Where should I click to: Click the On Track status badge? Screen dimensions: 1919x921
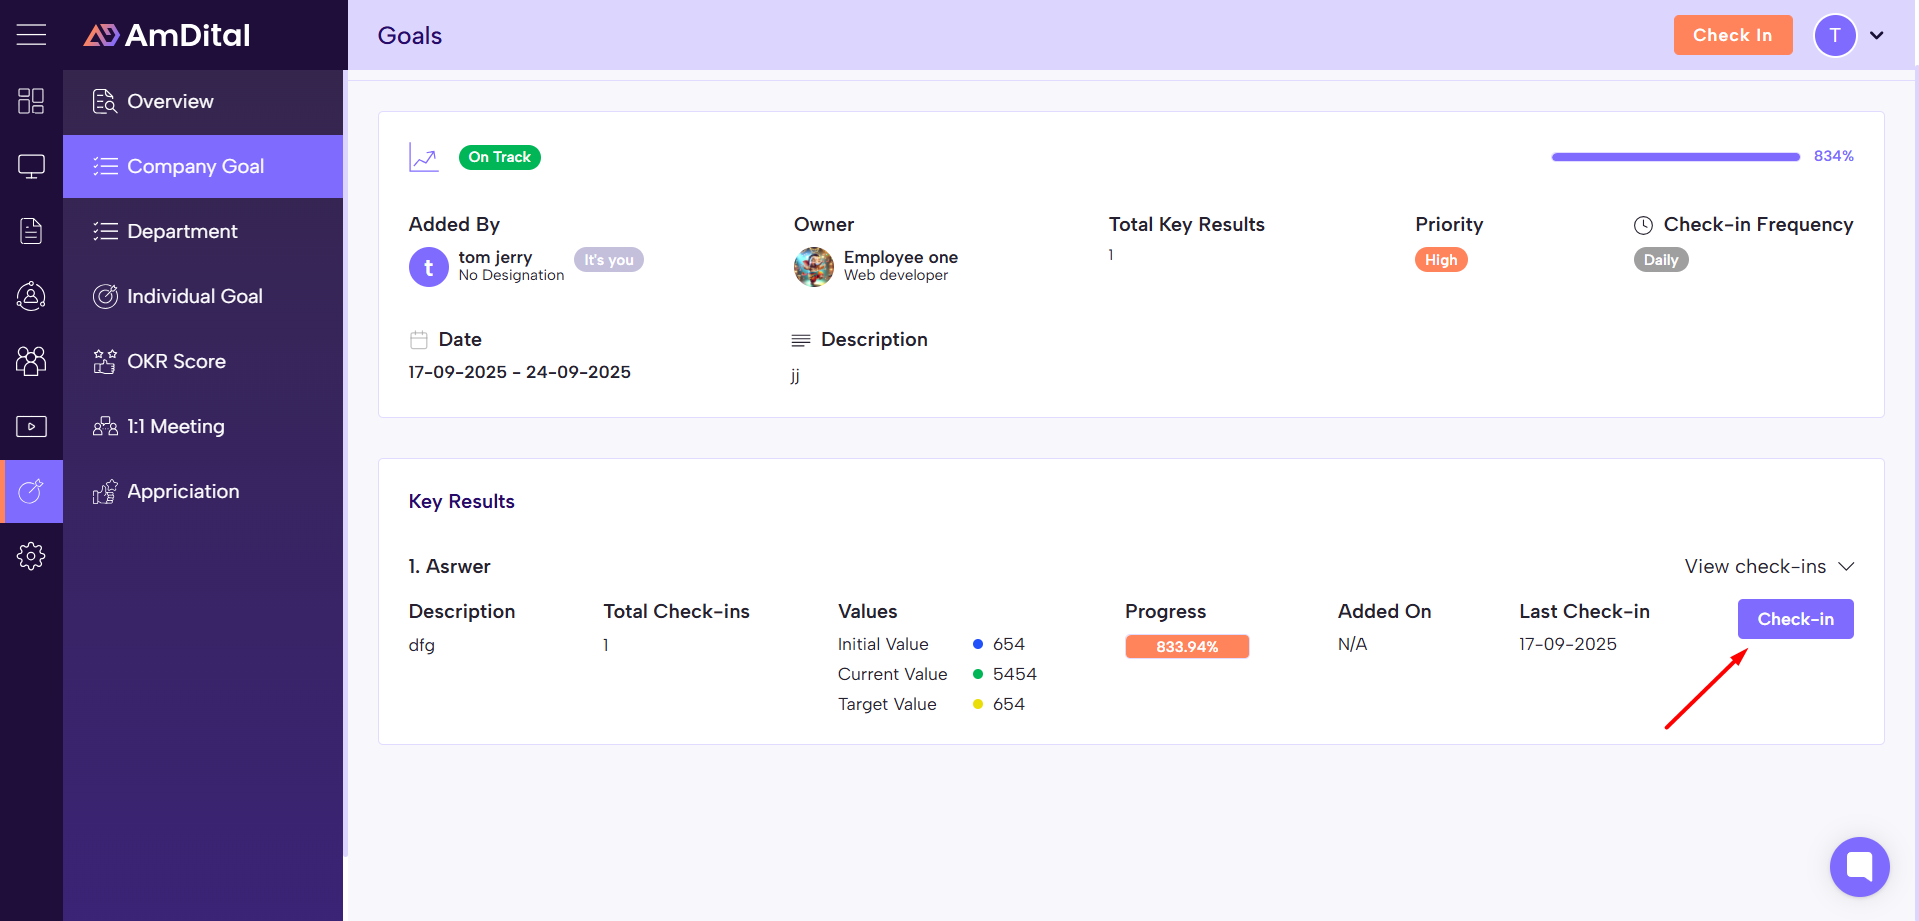point(500,157)
